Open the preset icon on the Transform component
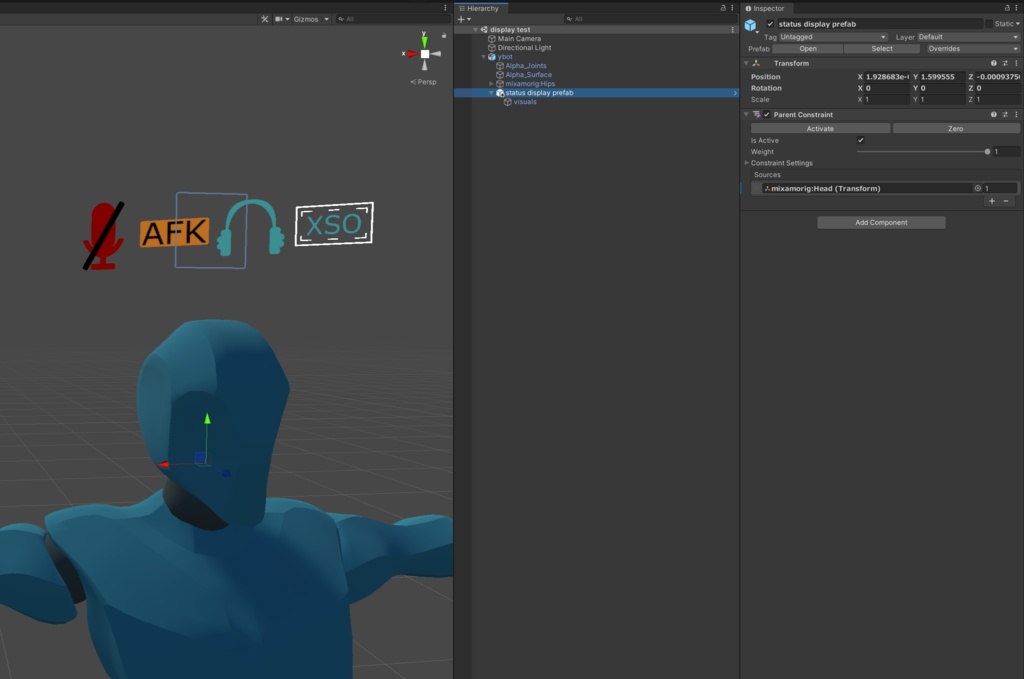Screen dimensions: 1024x679 [x=1004, y=63]
